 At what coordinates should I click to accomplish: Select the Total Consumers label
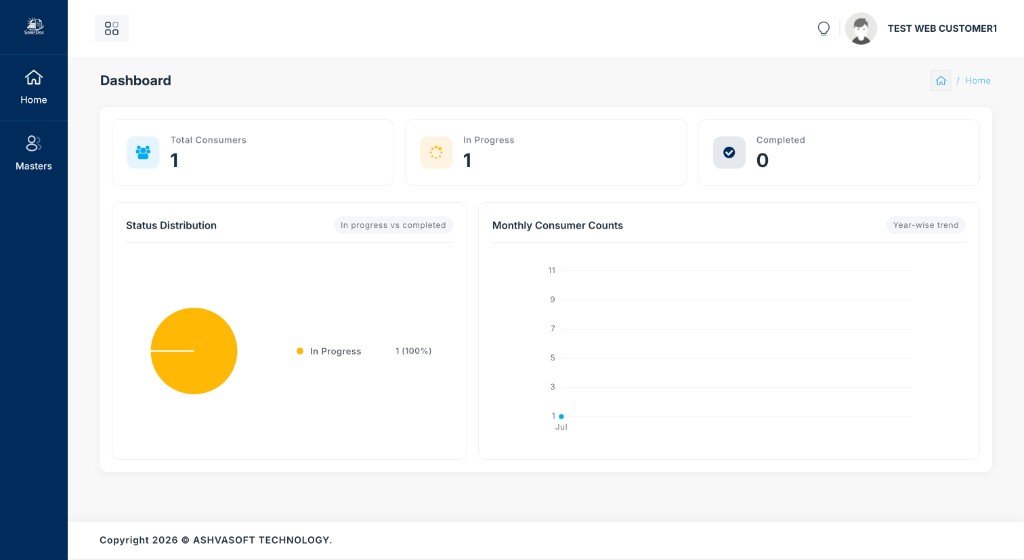pos(208,140)
